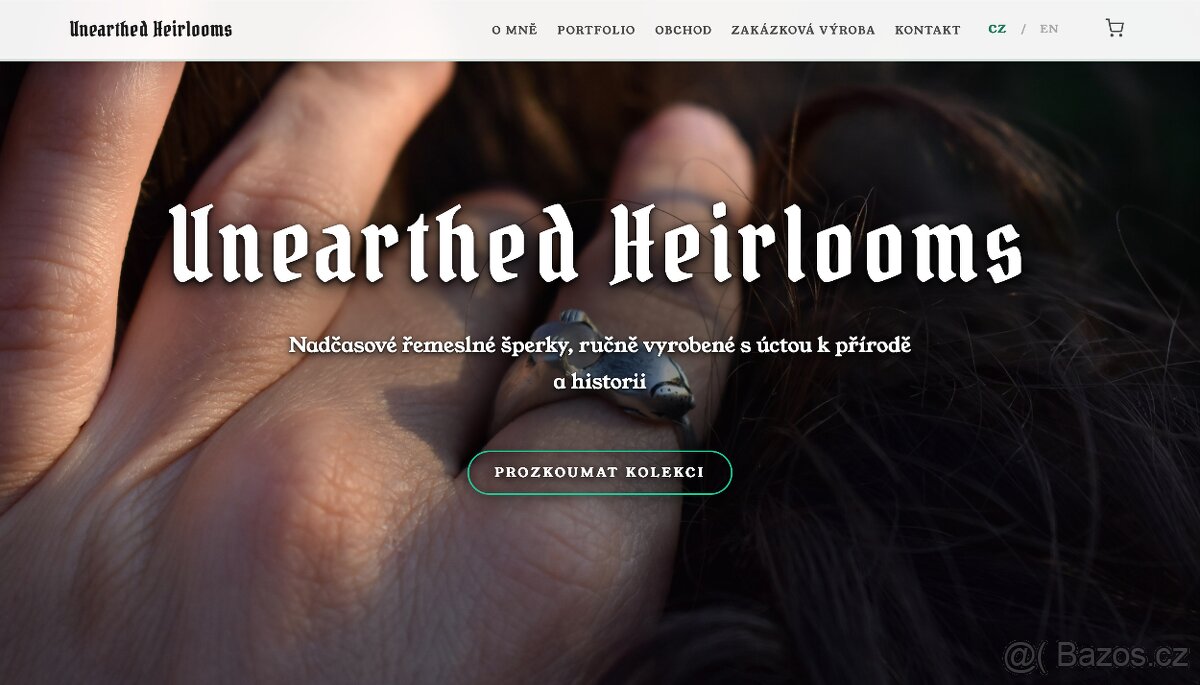Click the 'a historii' line of the tagline
The image size is (1200, 685).
click(600, 382)
